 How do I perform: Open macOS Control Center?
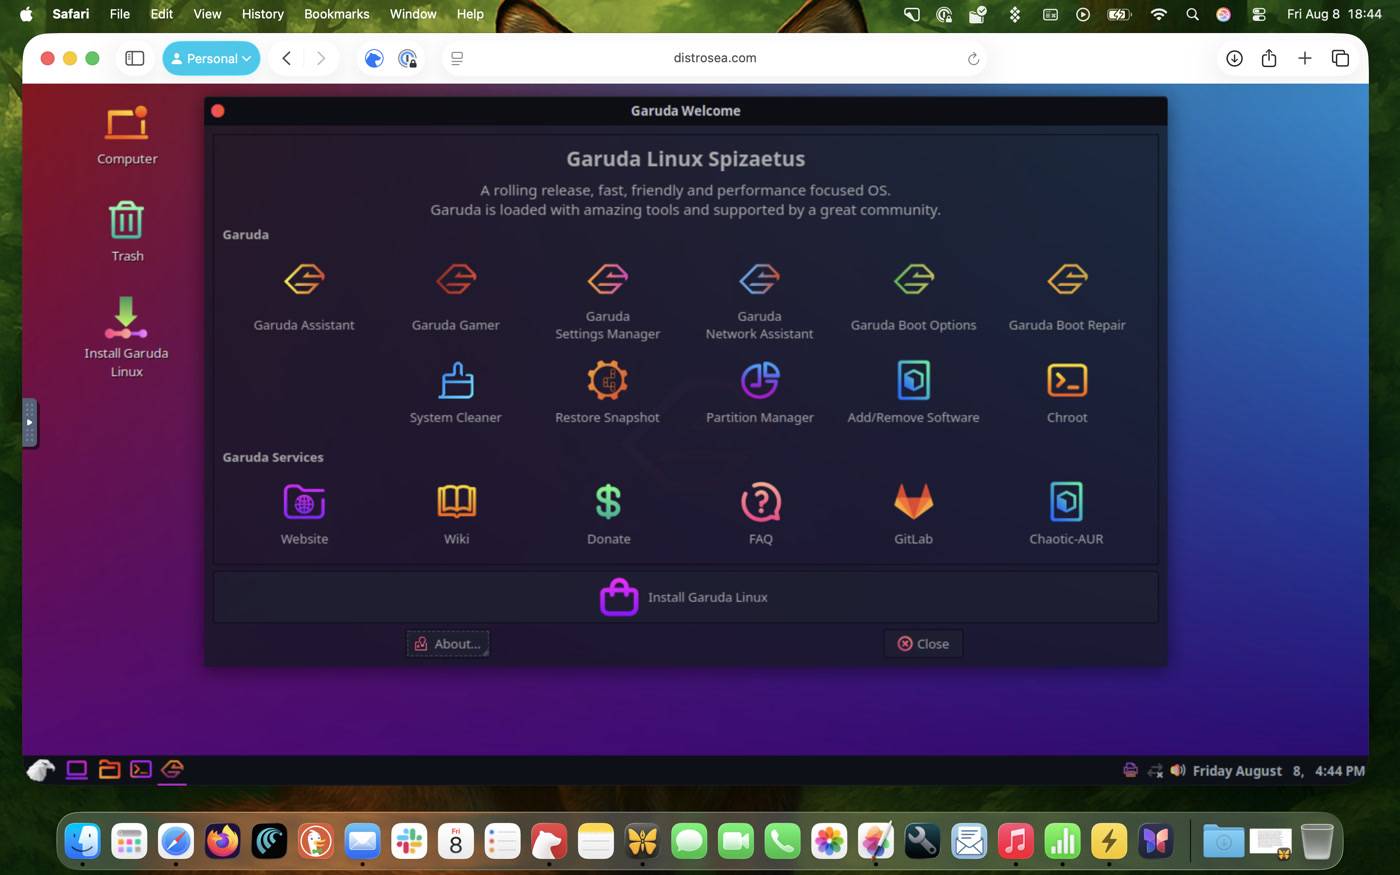[x=1259, y=14]
